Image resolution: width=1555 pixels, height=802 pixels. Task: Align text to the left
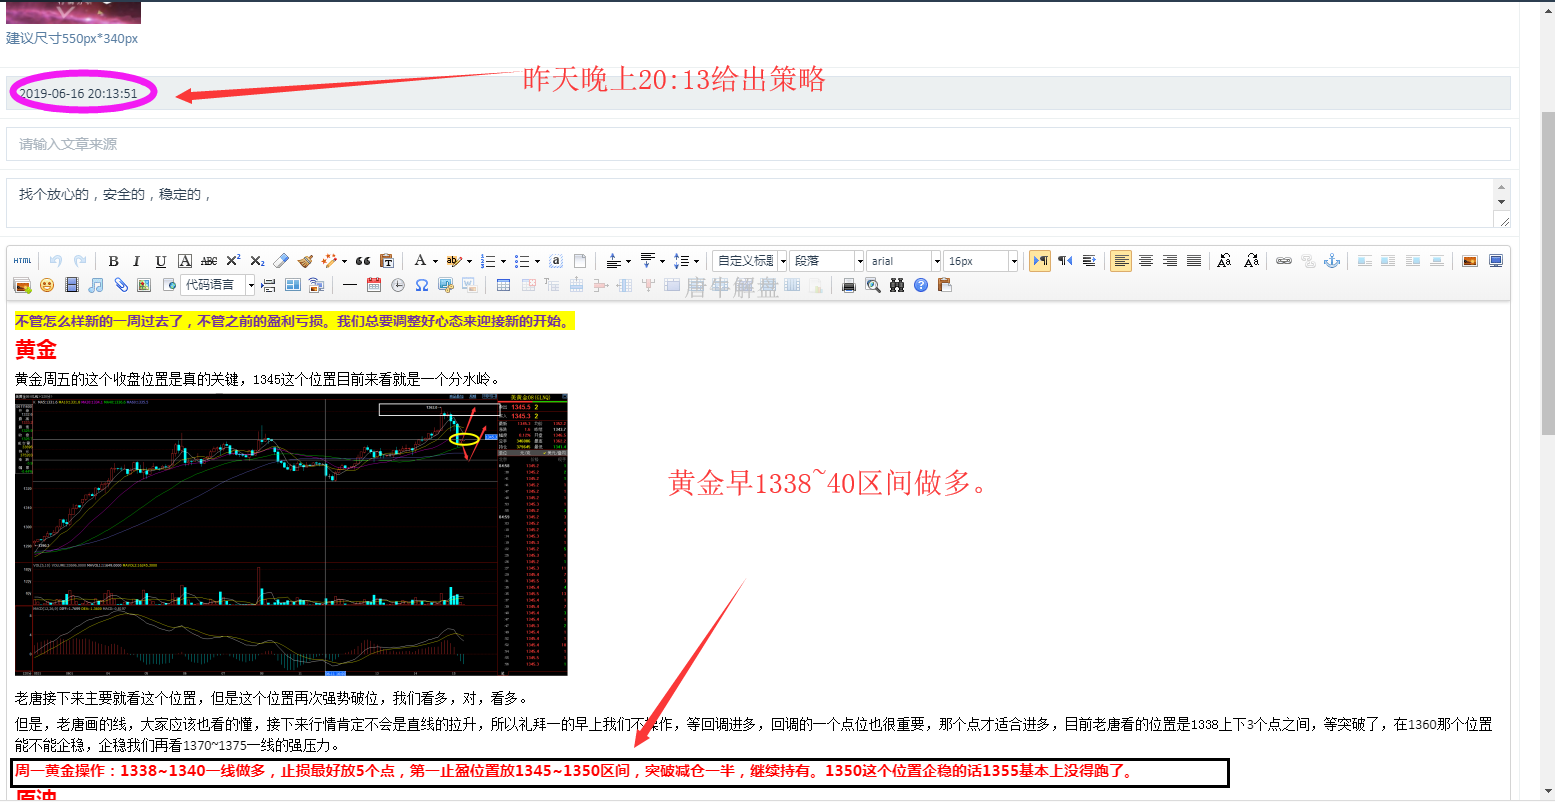point(1121,261)
